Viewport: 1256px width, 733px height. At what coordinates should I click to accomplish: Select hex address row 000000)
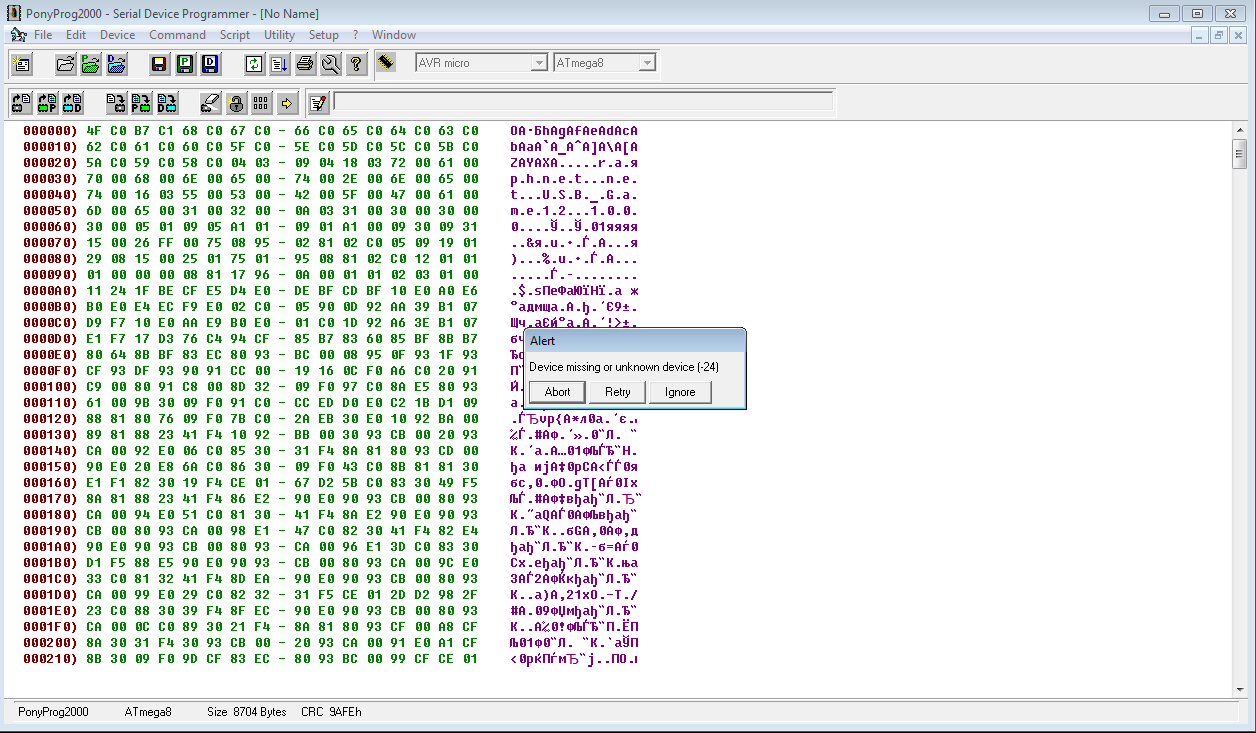pyautogui.click(x=50, y=131)
